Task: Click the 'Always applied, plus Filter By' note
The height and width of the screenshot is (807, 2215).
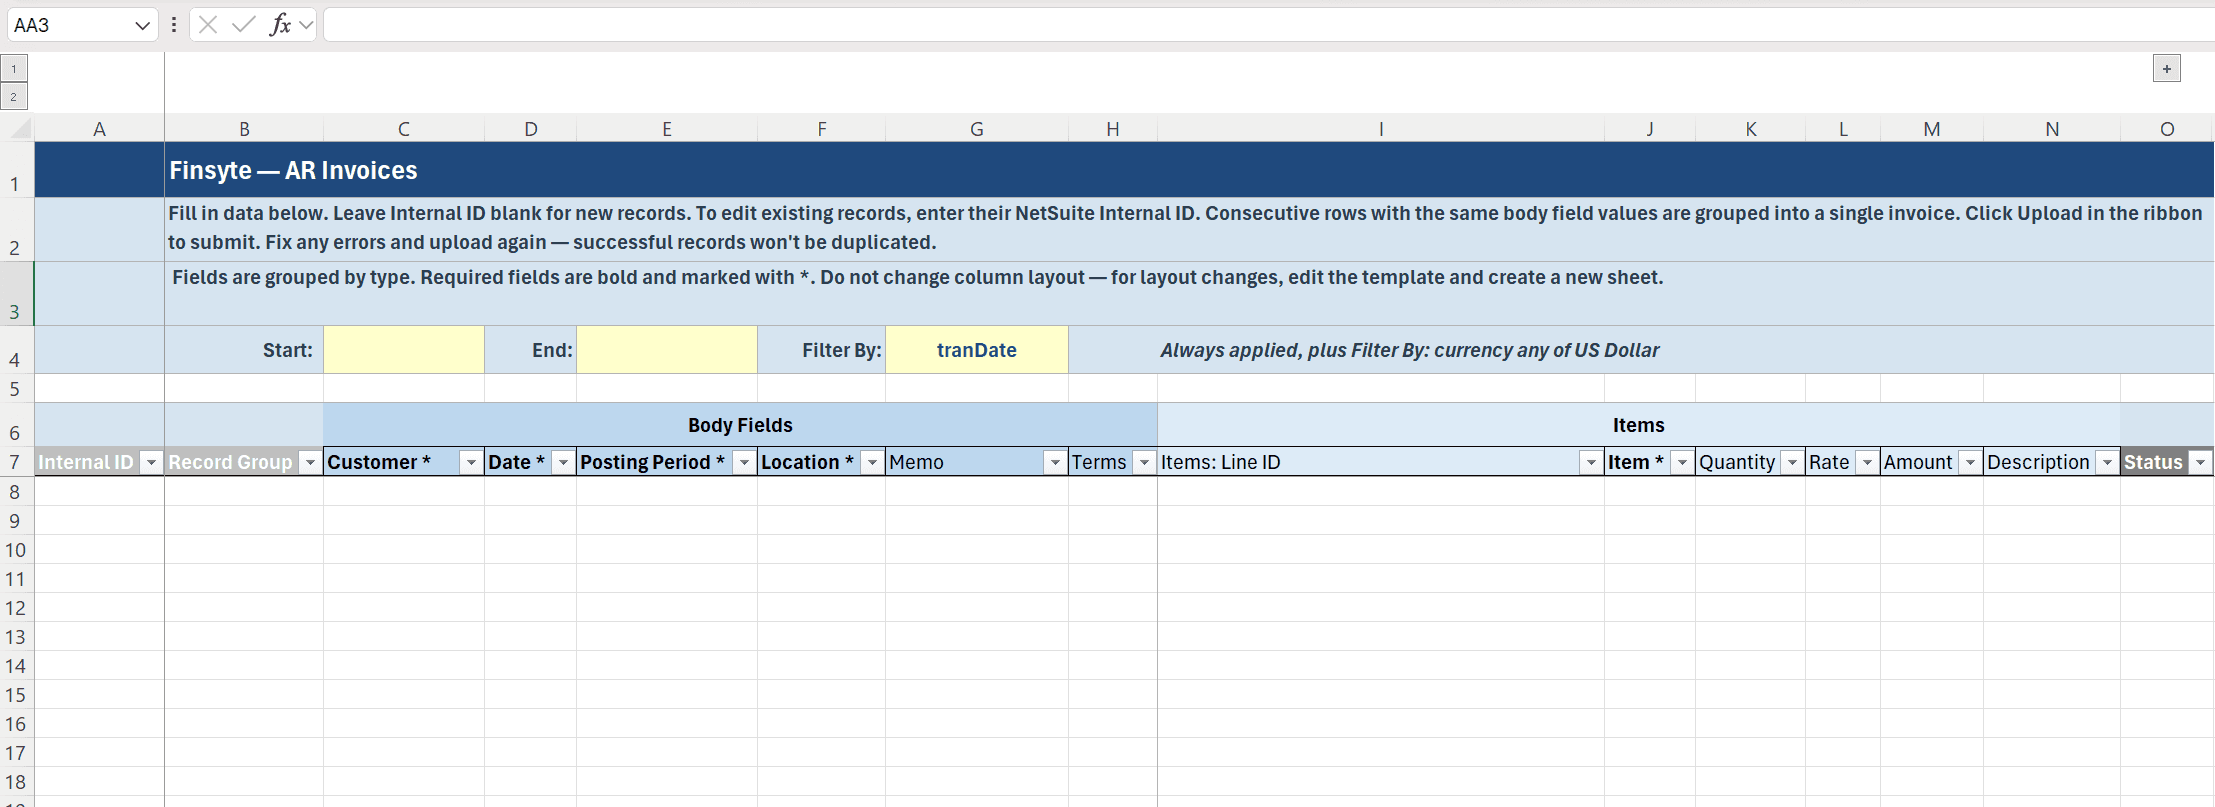Action: pos(1409,350)
